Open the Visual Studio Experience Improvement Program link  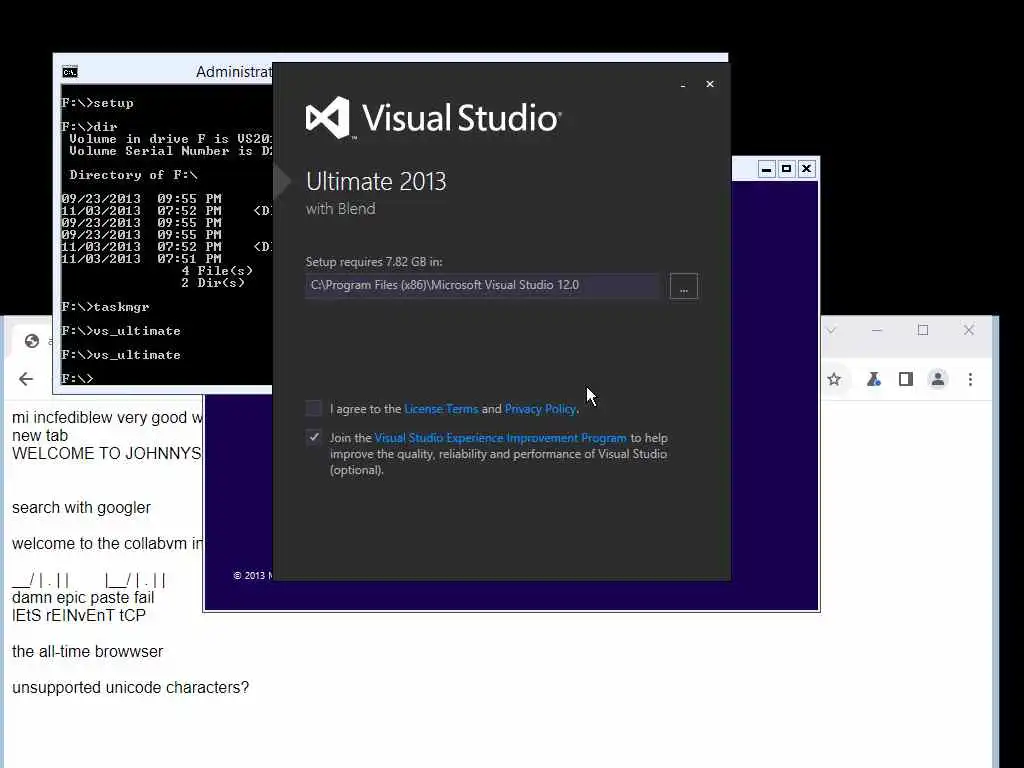pos(500,438)
